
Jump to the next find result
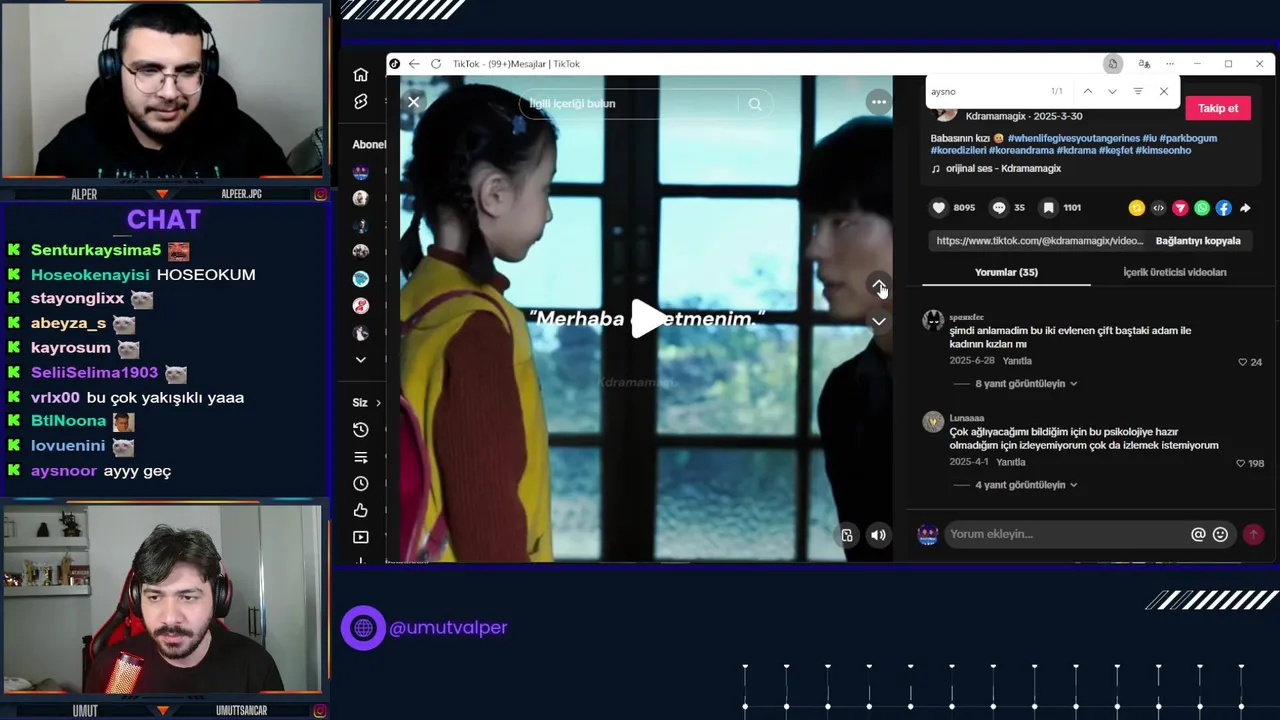(x=1112, y=91)
